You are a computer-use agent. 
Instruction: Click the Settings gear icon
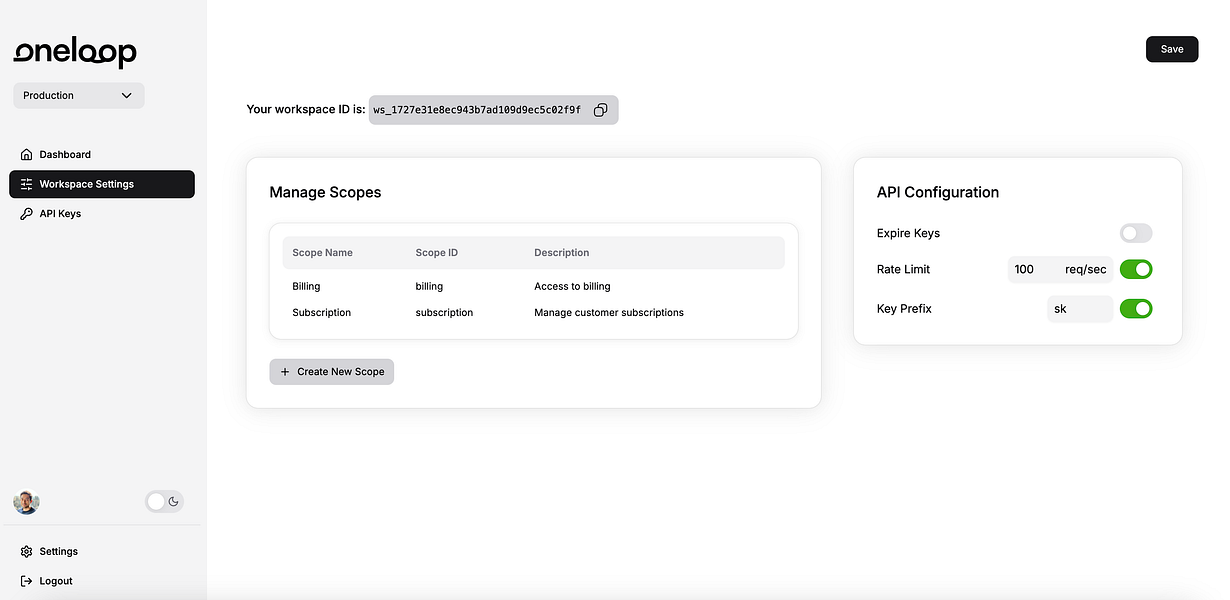(27, 552)
